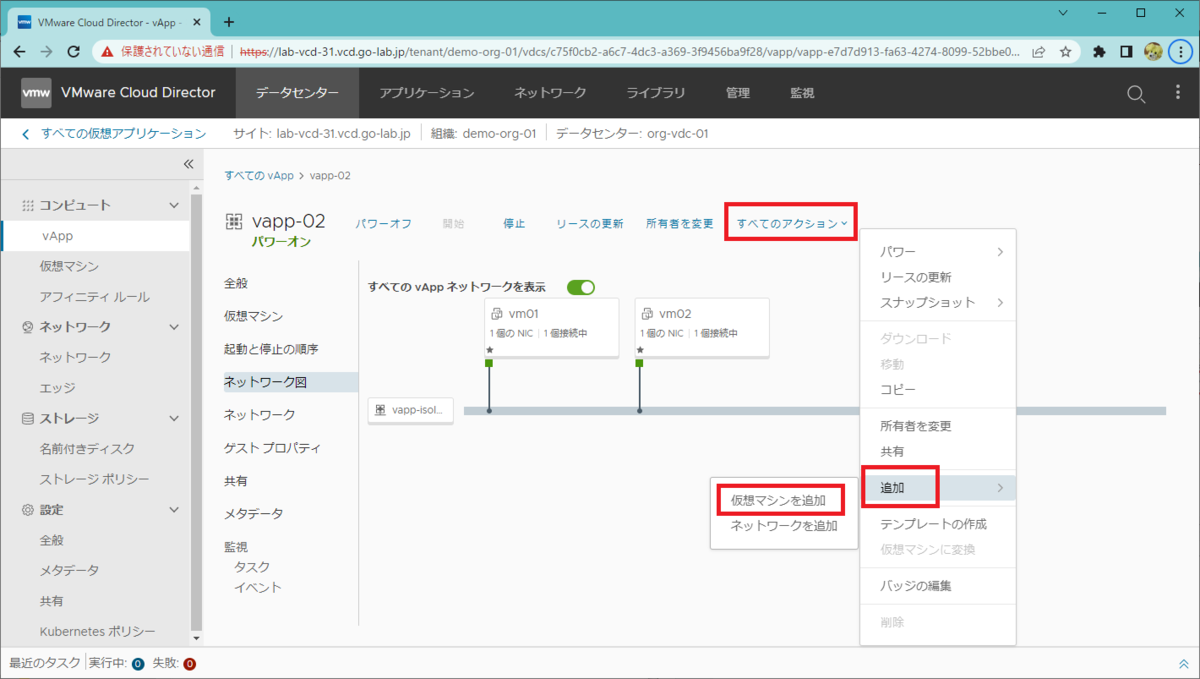Click the vm02 NIC green connector

pos(639,363)
